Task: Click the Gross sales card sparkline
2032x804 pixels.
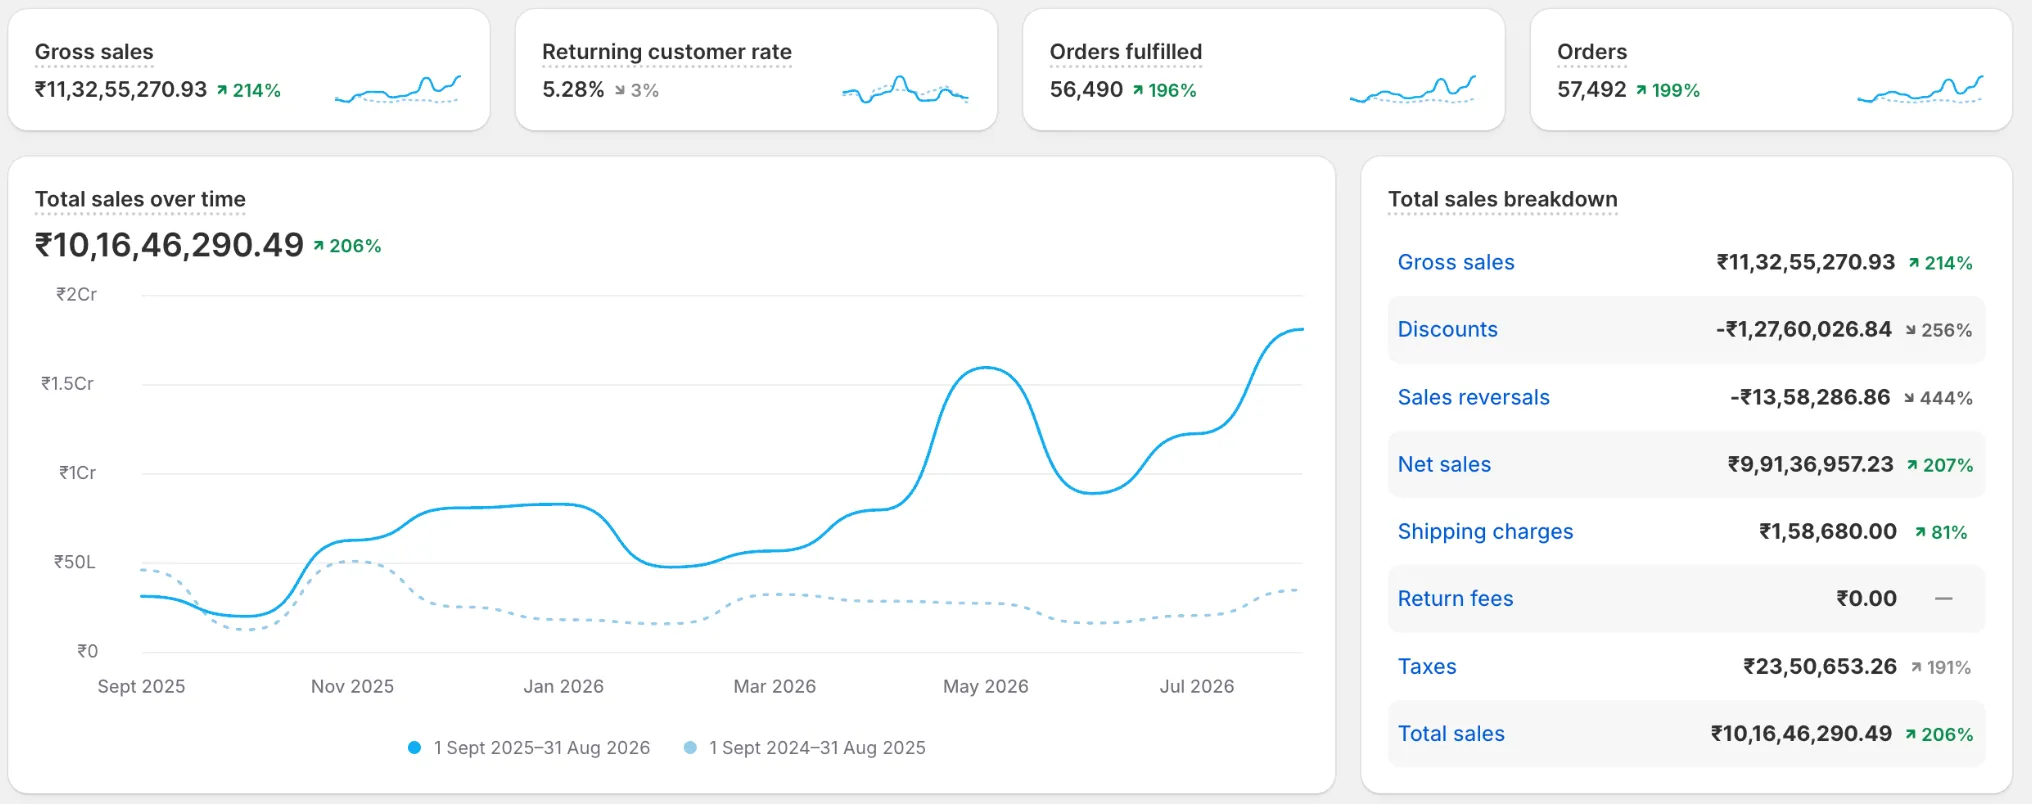Action: pos(397,90)
